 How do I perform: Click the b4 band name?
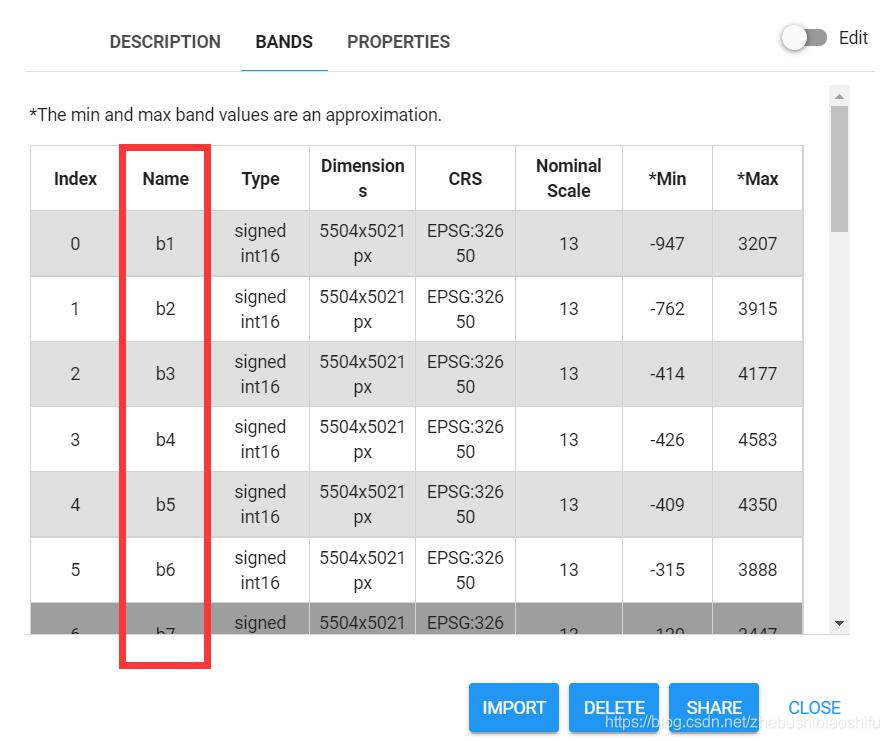click(165, 439)
